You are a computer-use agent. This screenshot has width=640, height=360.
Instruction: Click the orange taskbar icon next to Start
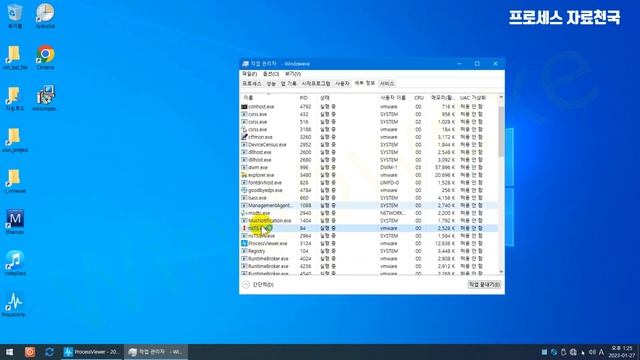pyautogui.click(x=30, y=352)
